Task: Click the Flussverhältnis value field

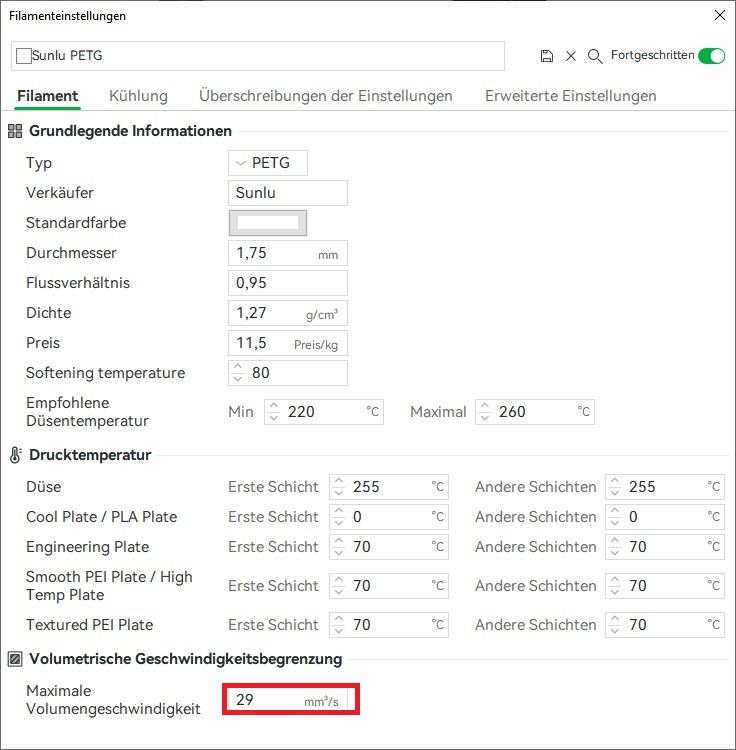Action: 288,283
